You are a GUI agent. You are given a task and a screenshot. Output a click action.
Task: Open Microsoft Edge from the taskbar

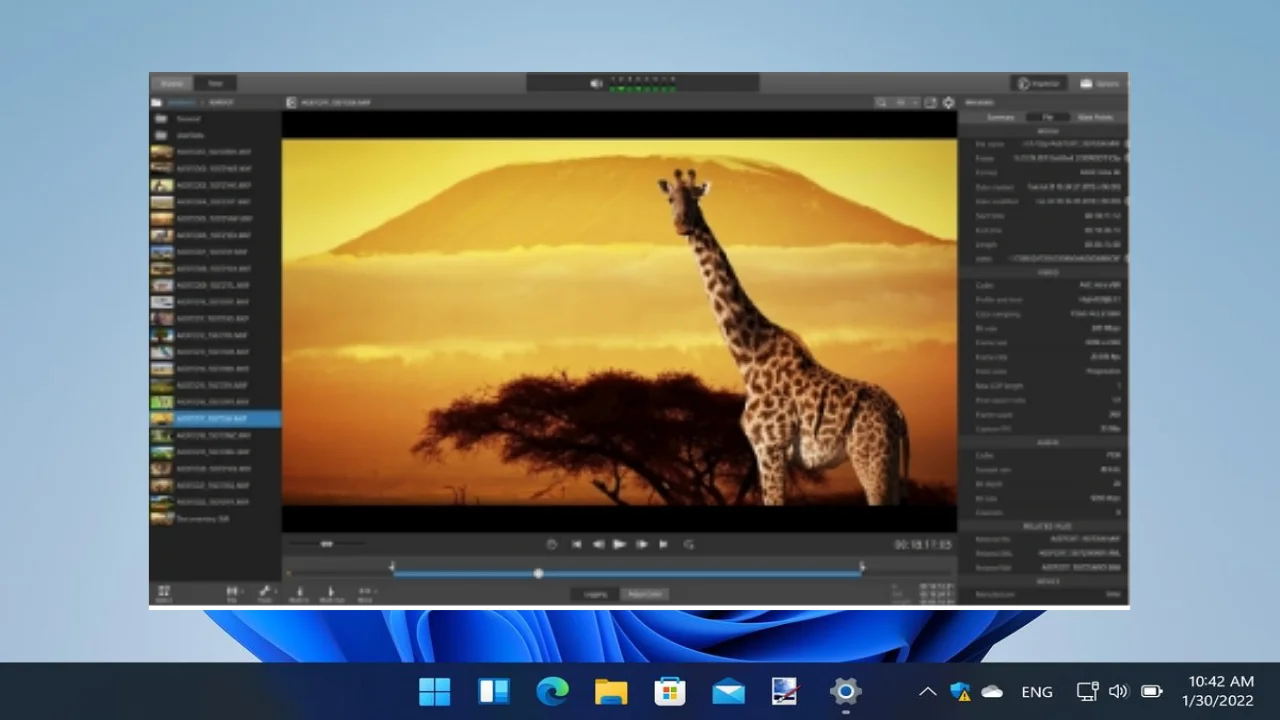552,691
